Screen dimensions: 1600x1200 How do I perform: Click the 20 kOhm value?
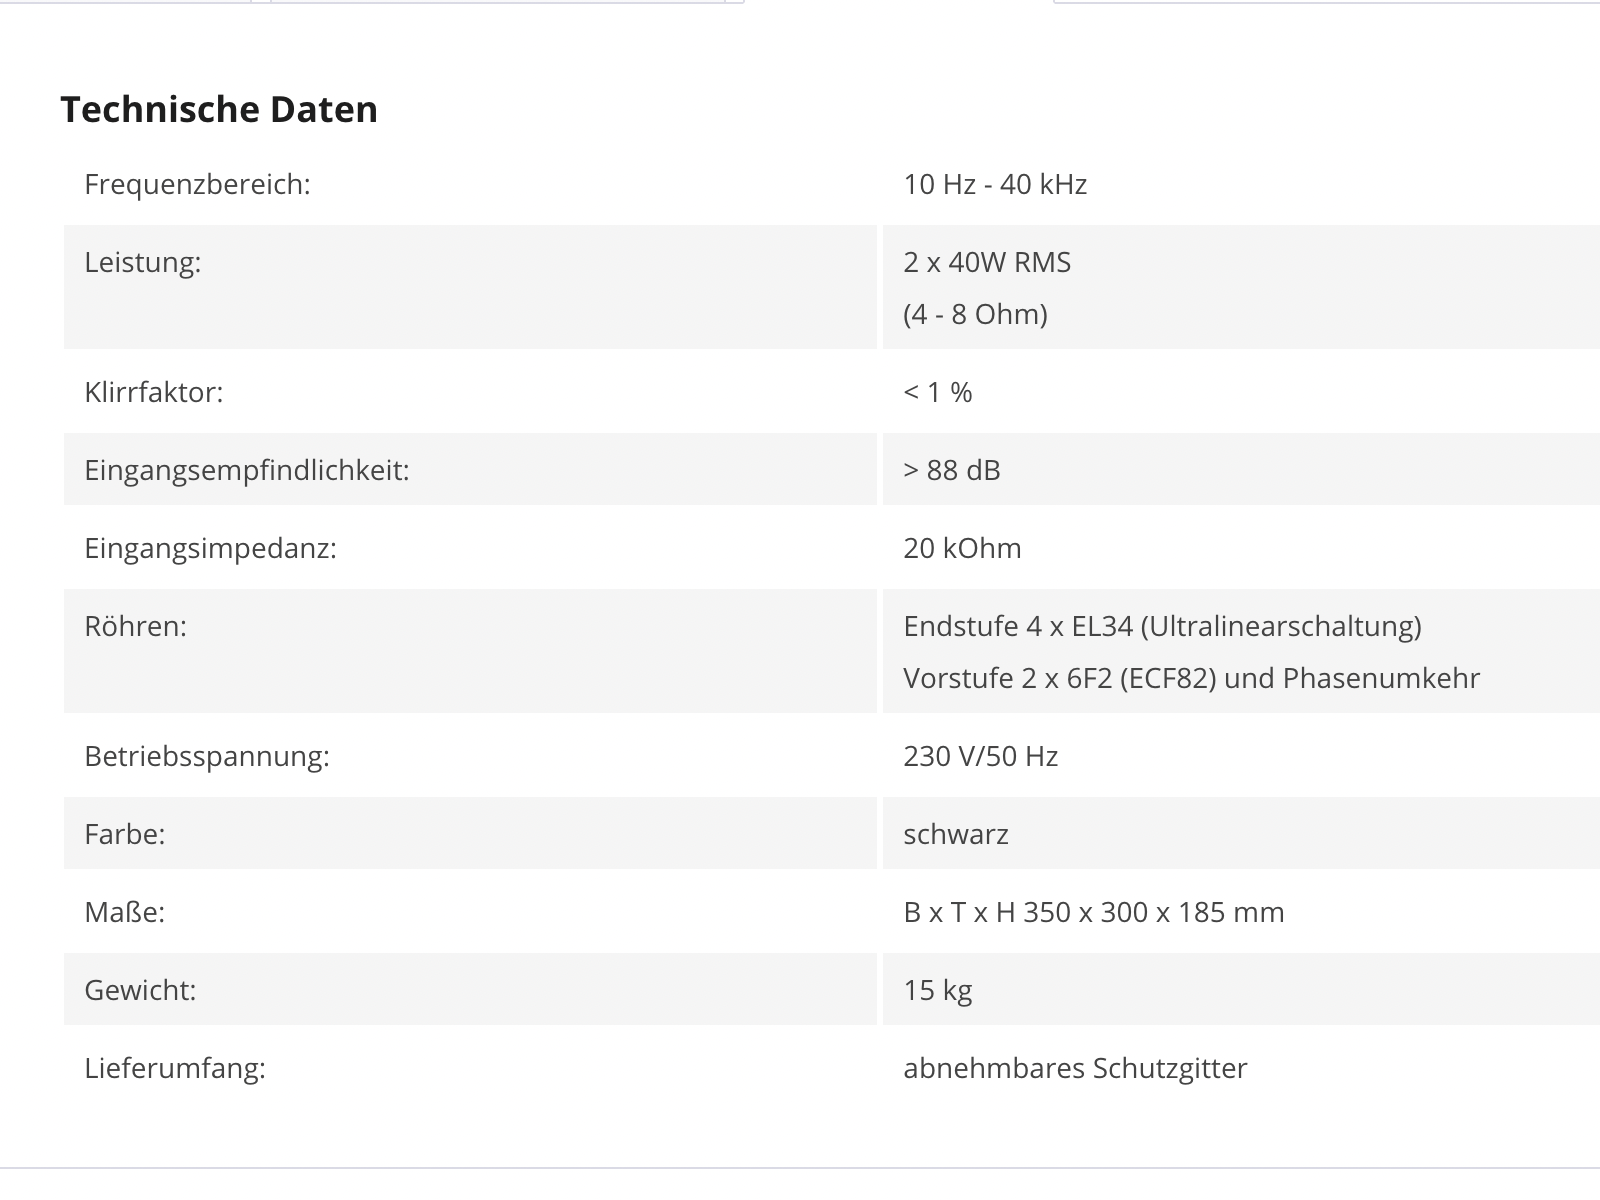[x=962, y=549]
